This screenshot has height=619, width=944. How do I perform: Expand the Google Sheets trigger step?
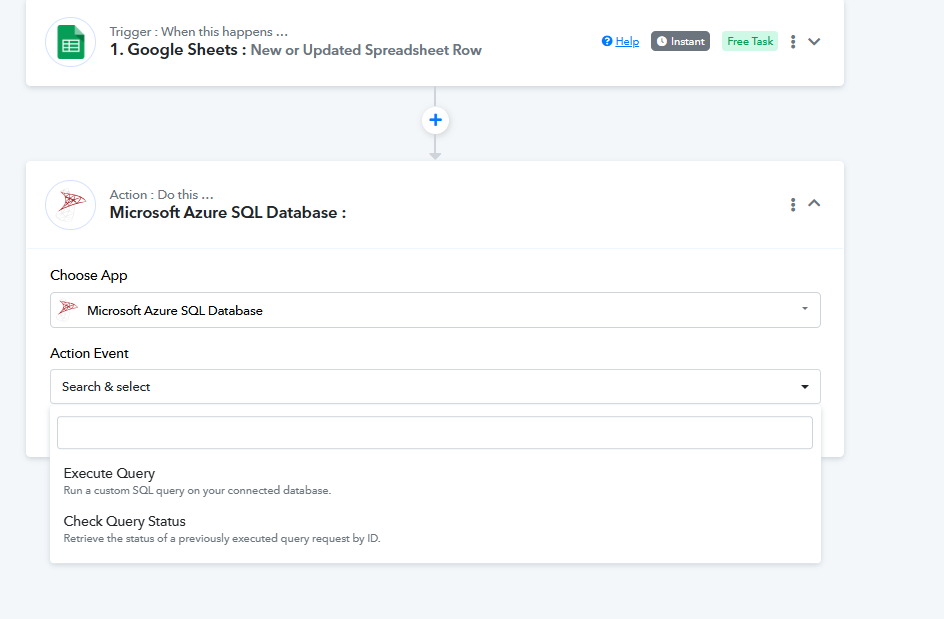(x=814, y=42)
